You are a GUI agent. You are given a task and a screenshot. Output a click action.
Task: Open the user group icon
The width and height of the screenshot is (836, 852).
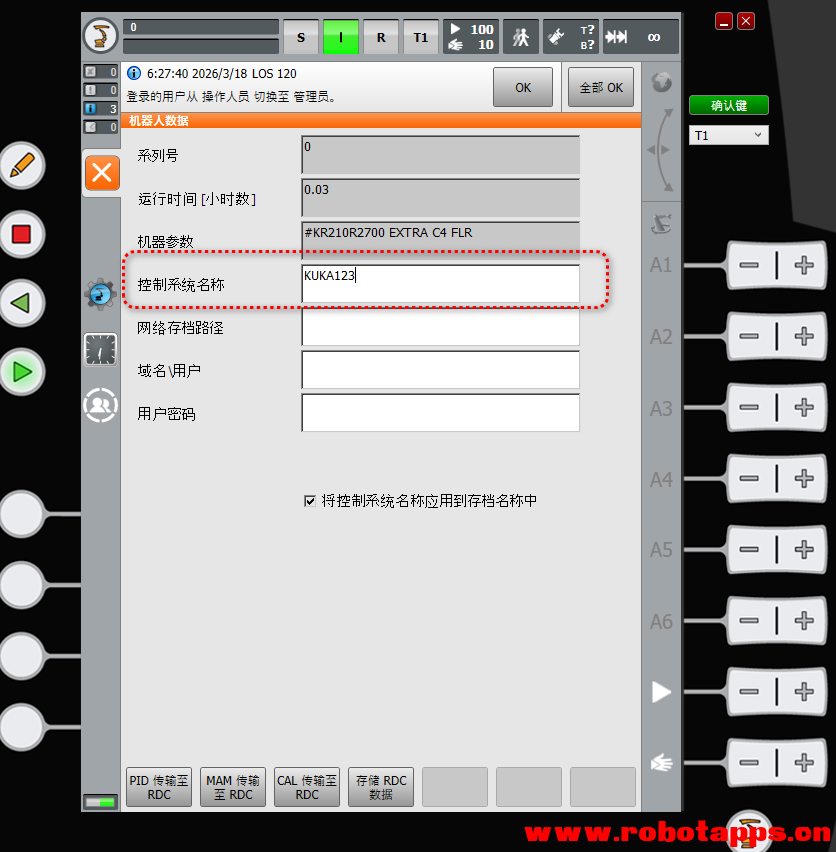[100, 405]
